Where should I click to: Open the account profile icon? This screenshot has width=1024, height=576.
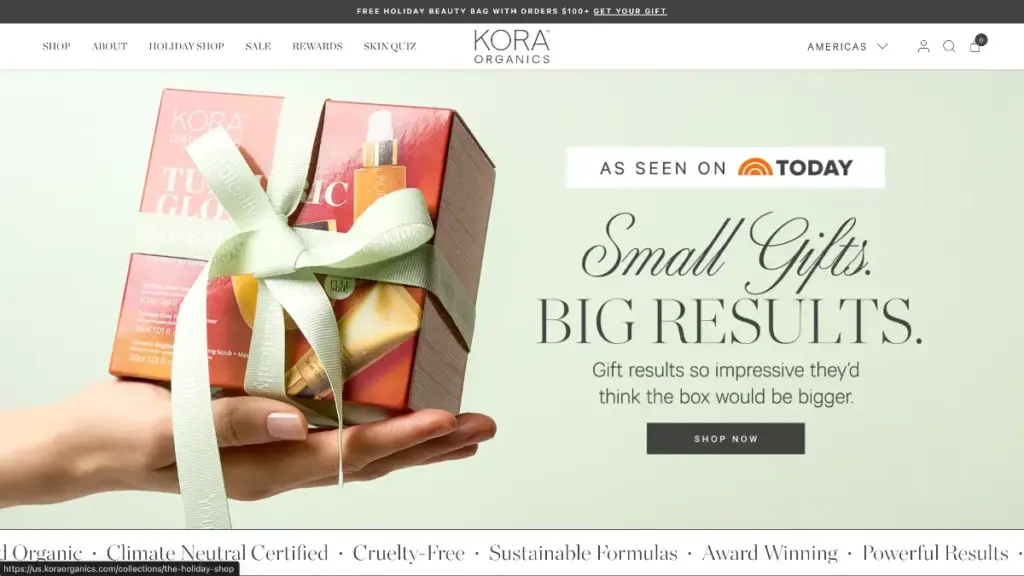click(x=923, y=46)
